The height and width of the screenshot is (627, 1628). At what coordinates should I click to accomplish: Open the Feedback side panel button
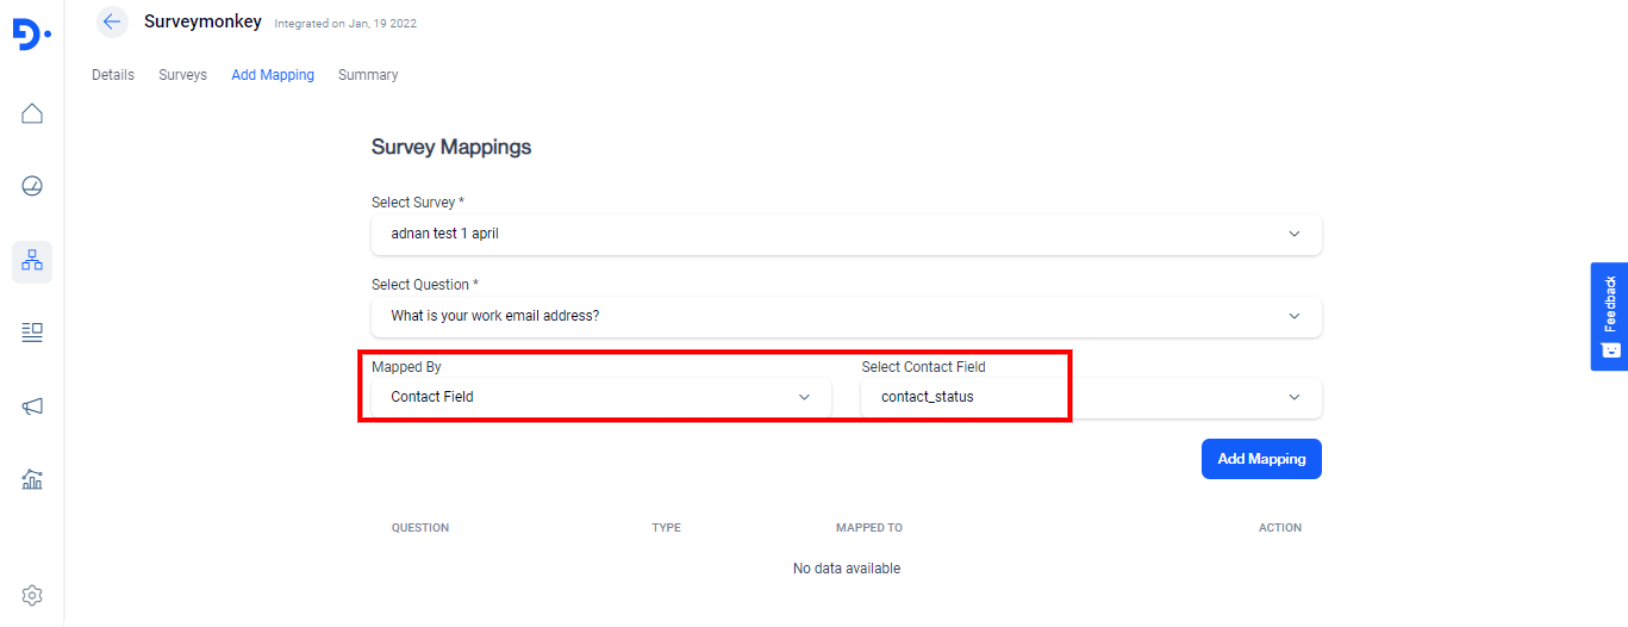tap(1609, 316)
